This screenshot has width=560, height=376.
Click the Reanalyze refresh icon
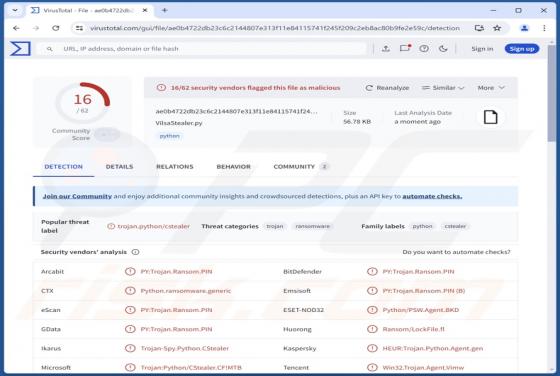coord(369,88)
